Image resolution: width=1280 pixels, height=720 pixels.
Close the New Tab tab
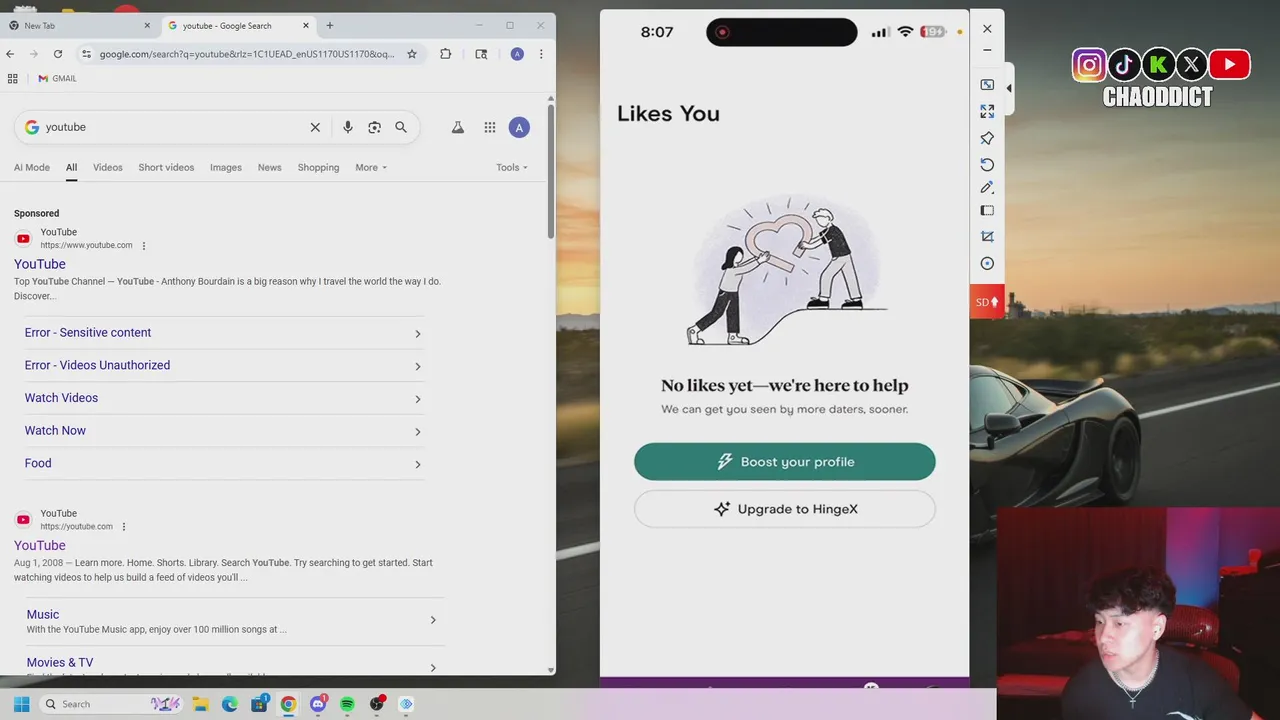148,25
